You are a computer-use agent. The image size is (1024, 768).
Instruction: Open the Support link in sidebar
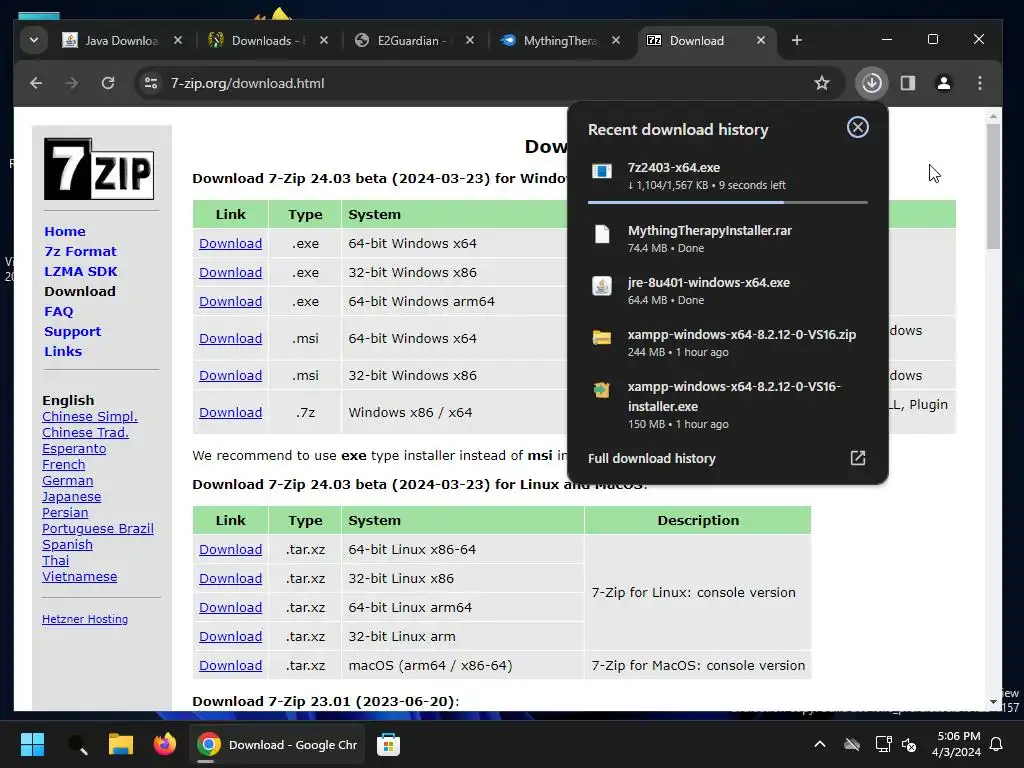point(72,331)
